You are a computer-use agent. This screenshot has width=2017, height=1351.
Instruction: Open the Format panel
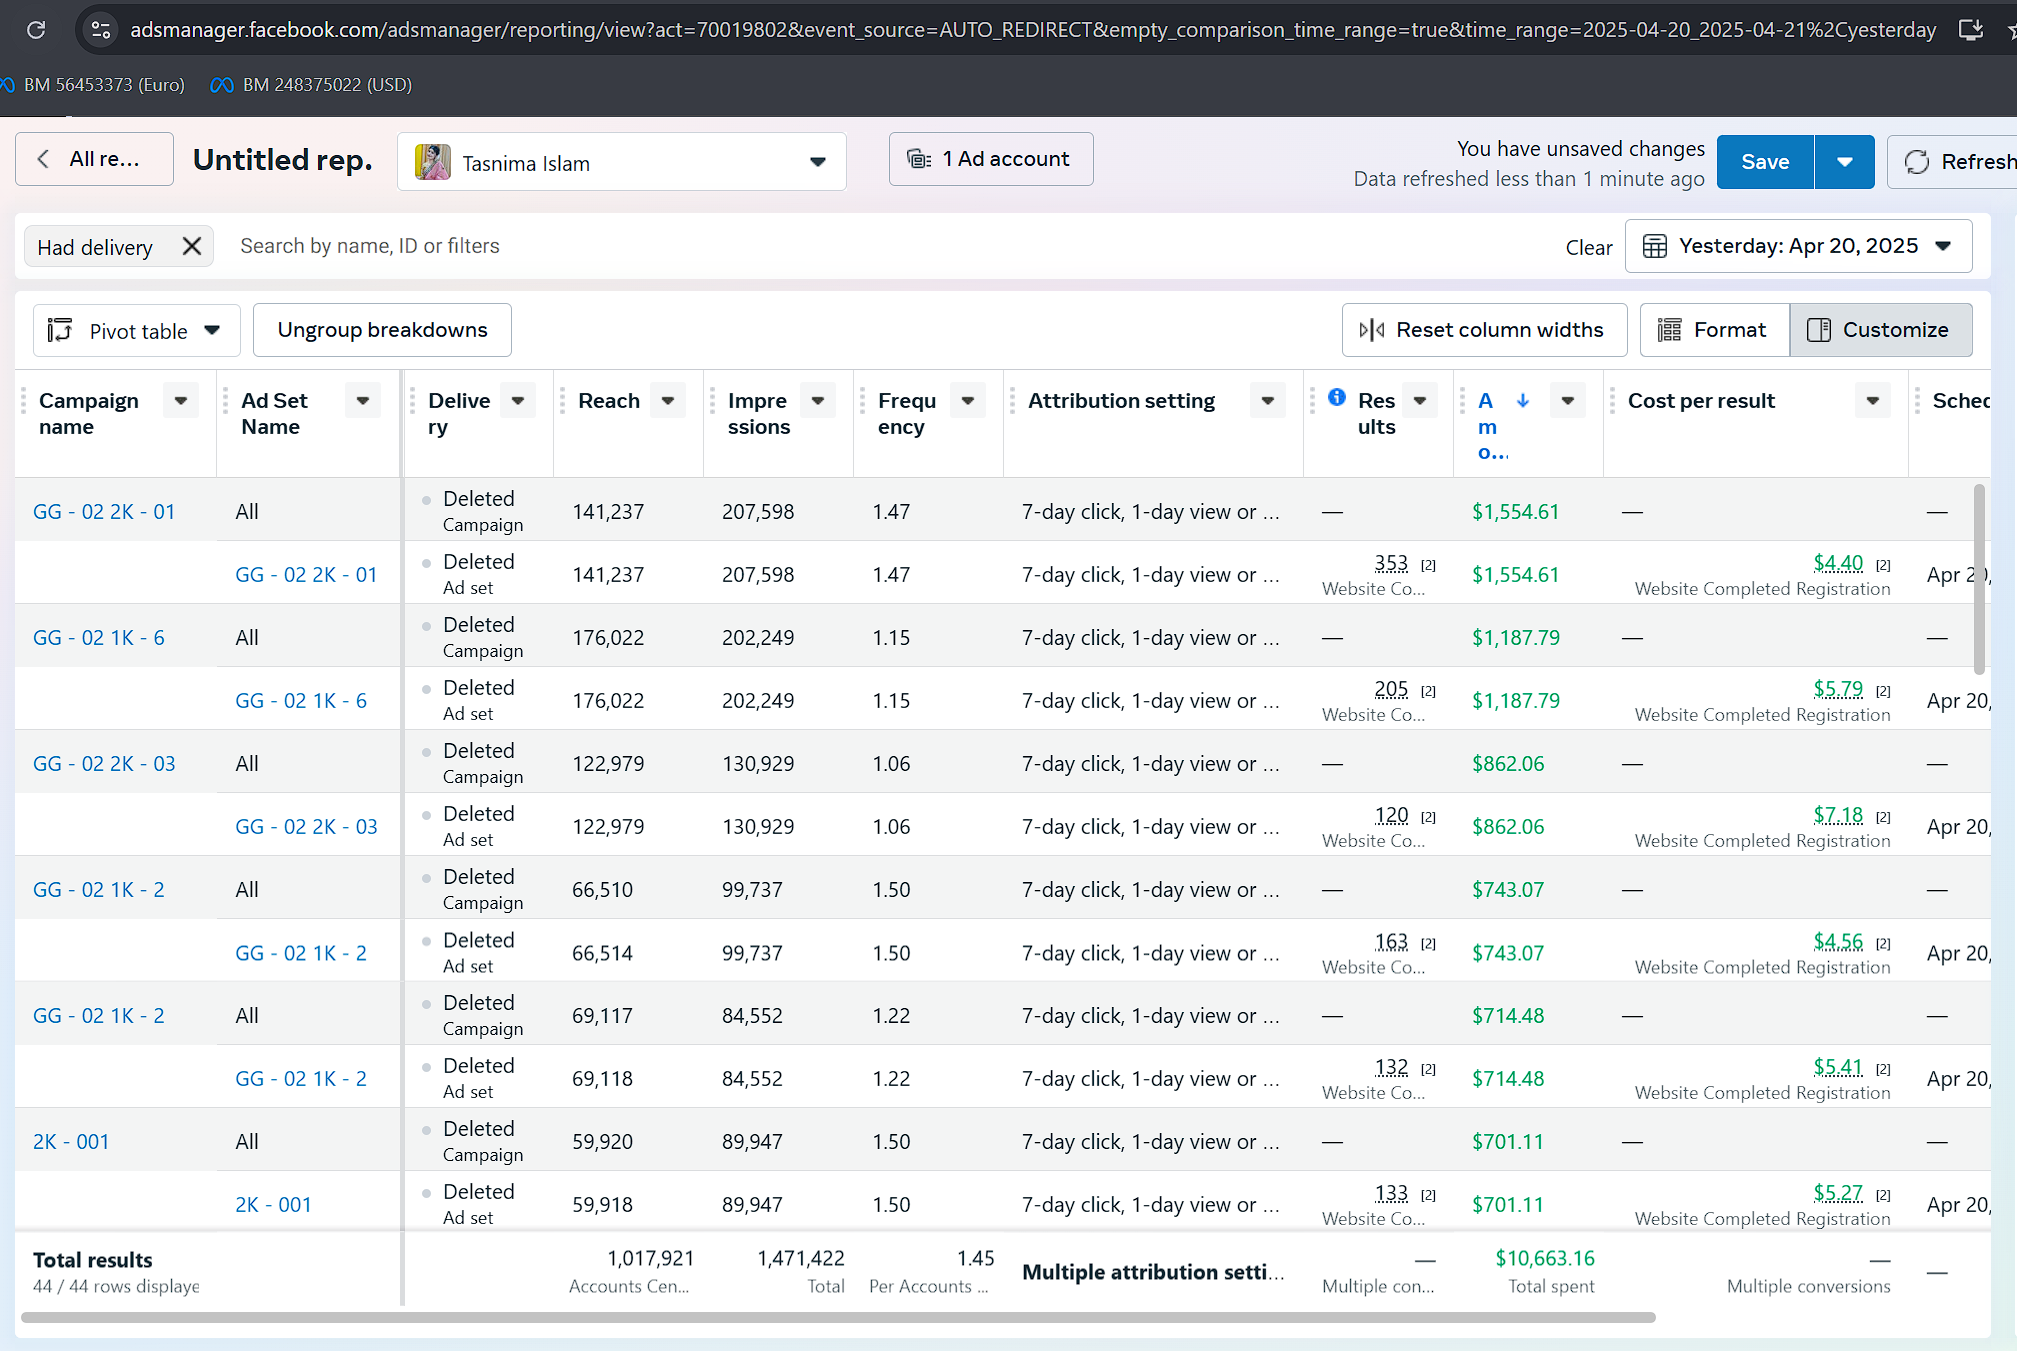1713,330
